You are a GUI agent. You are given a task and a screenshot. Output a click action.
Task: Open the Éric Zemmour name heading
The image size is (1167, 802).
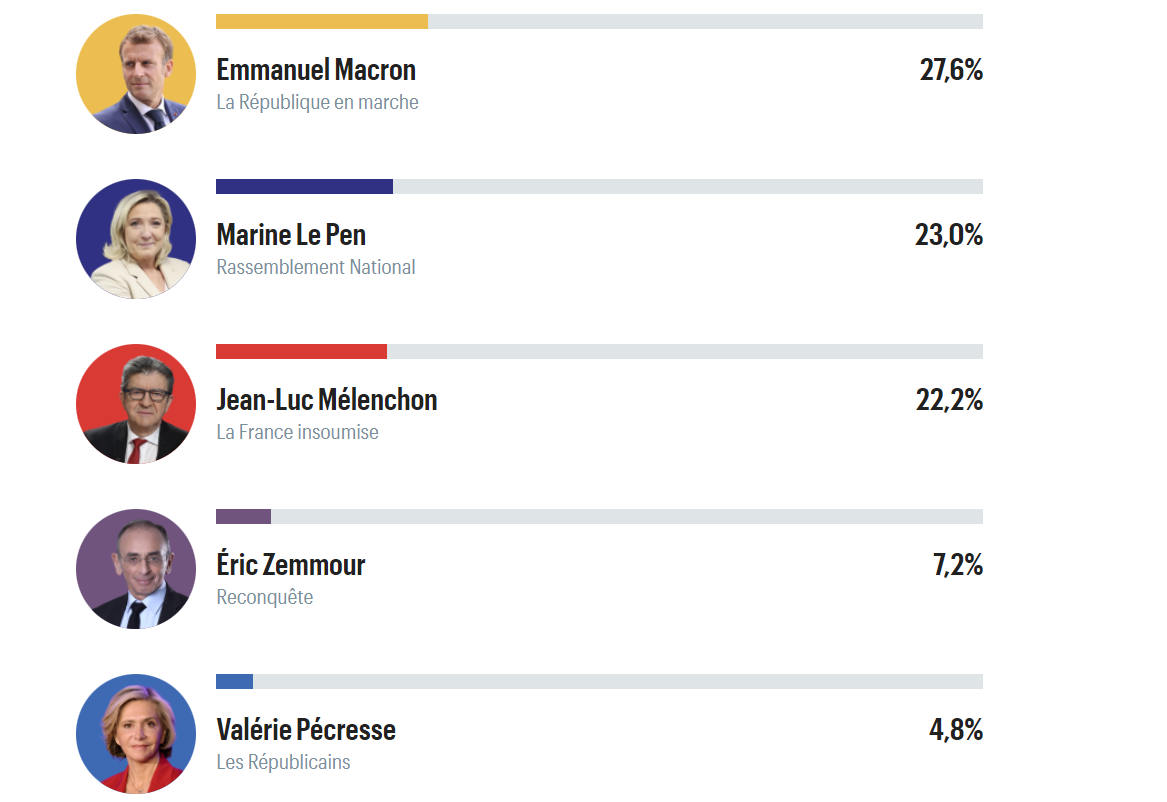pyautogui.click(x=291, y=565)
